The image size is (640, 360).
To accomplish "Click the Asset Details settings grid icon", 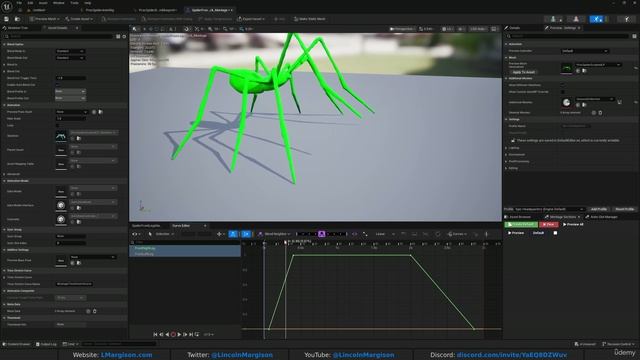I will click(118, 36).
